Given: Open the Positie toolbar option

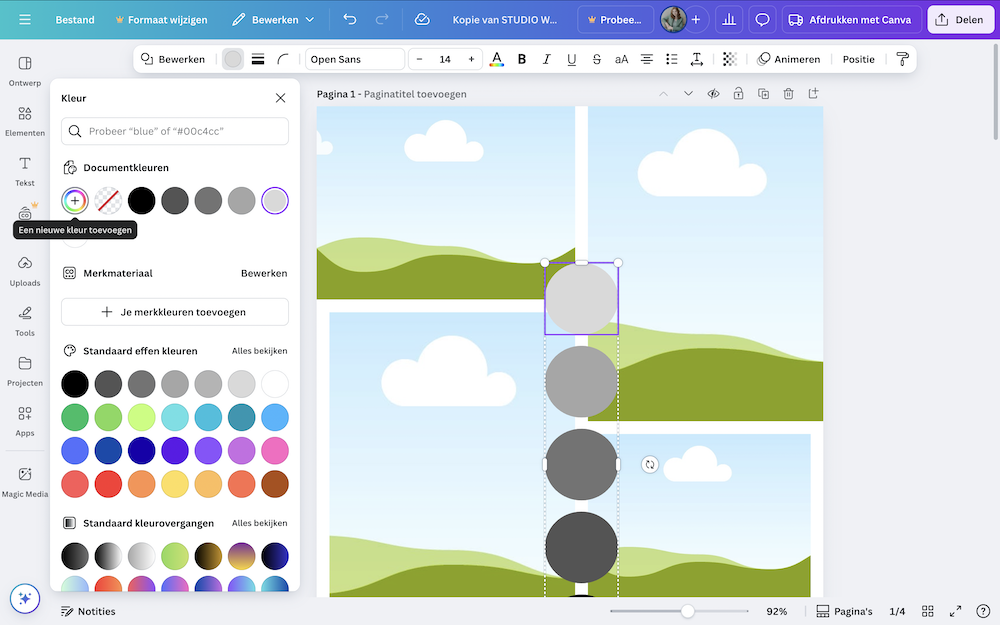Looking at the screenshot, I should coord(858,59).
